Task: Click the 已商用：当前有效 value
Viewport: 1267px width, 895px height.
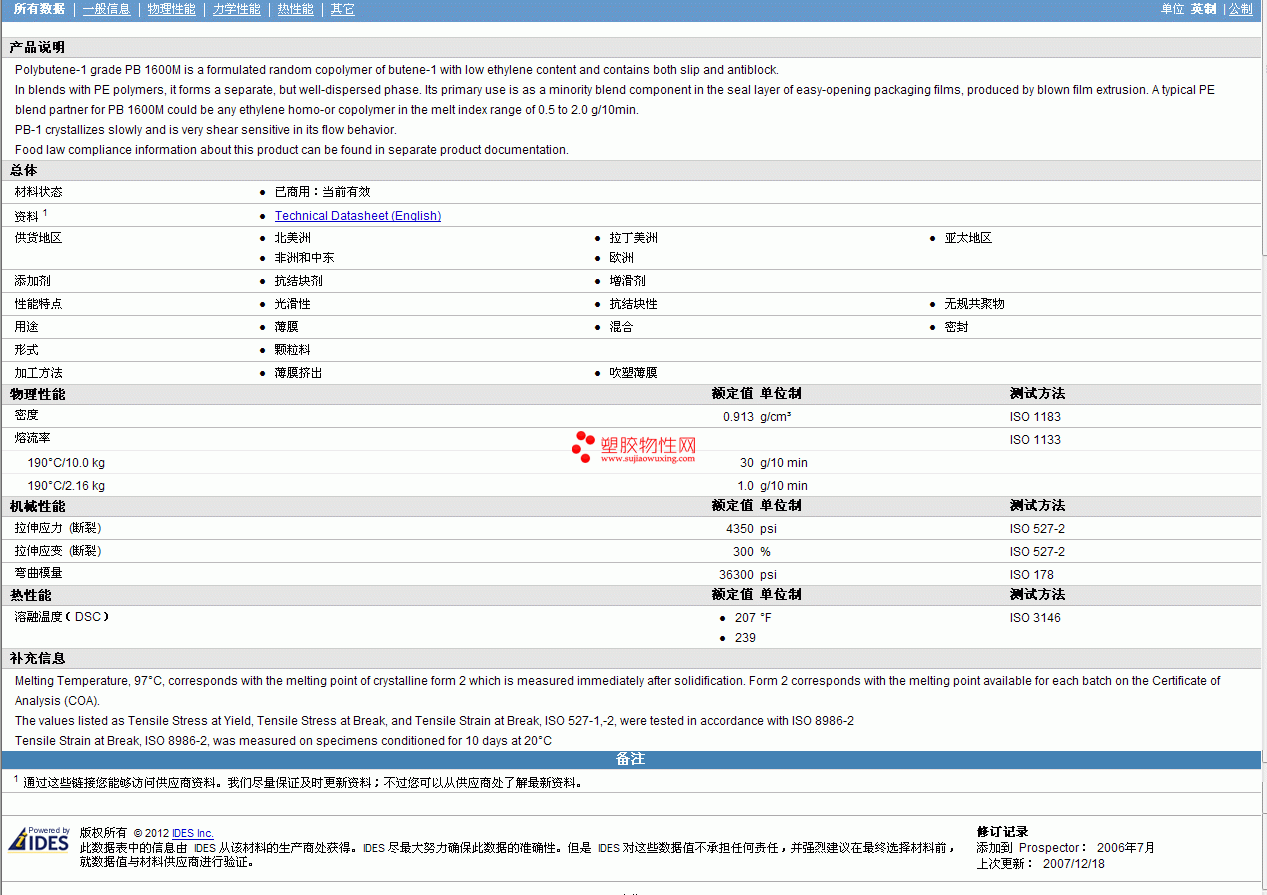Action: [x=322, y=192]
